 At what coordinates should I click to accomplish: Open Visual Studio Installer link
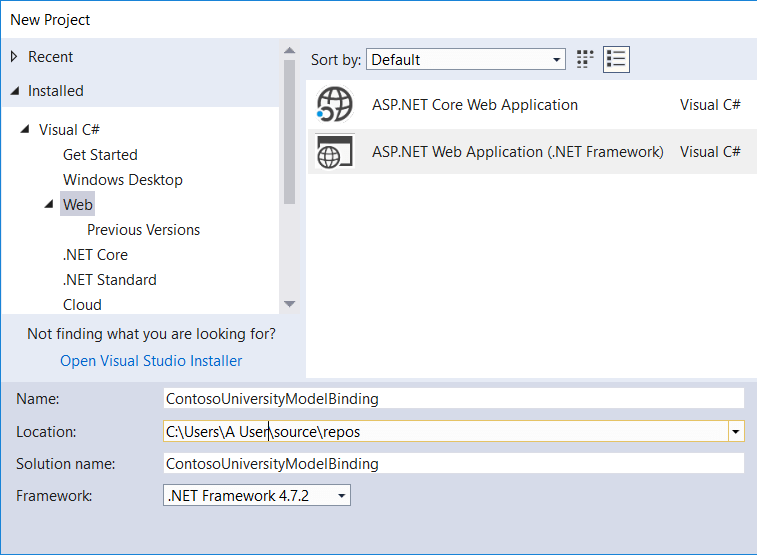151,361
